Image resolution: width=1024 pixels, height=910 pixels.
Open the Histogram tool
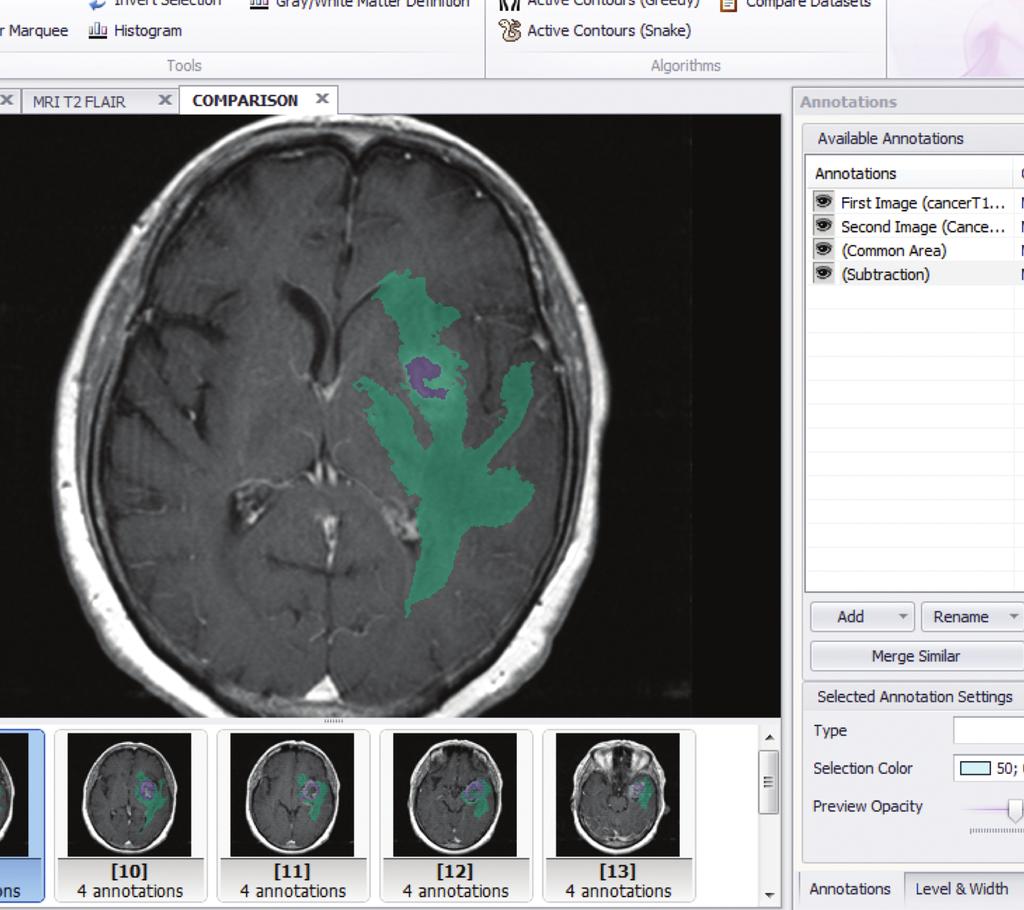pos(135,31)
